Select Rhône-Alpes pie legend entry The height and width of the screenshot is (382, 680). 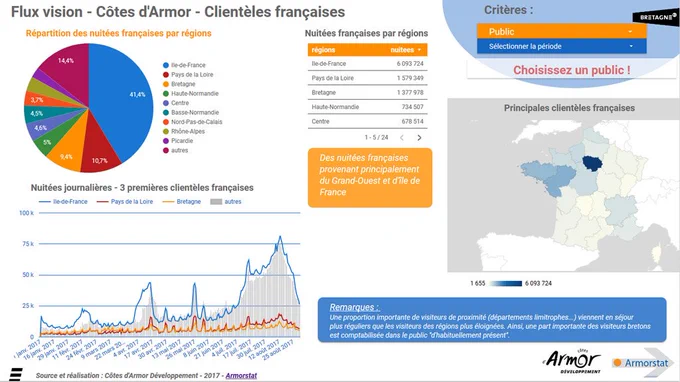pyautogui.click(x=183, y=131)
